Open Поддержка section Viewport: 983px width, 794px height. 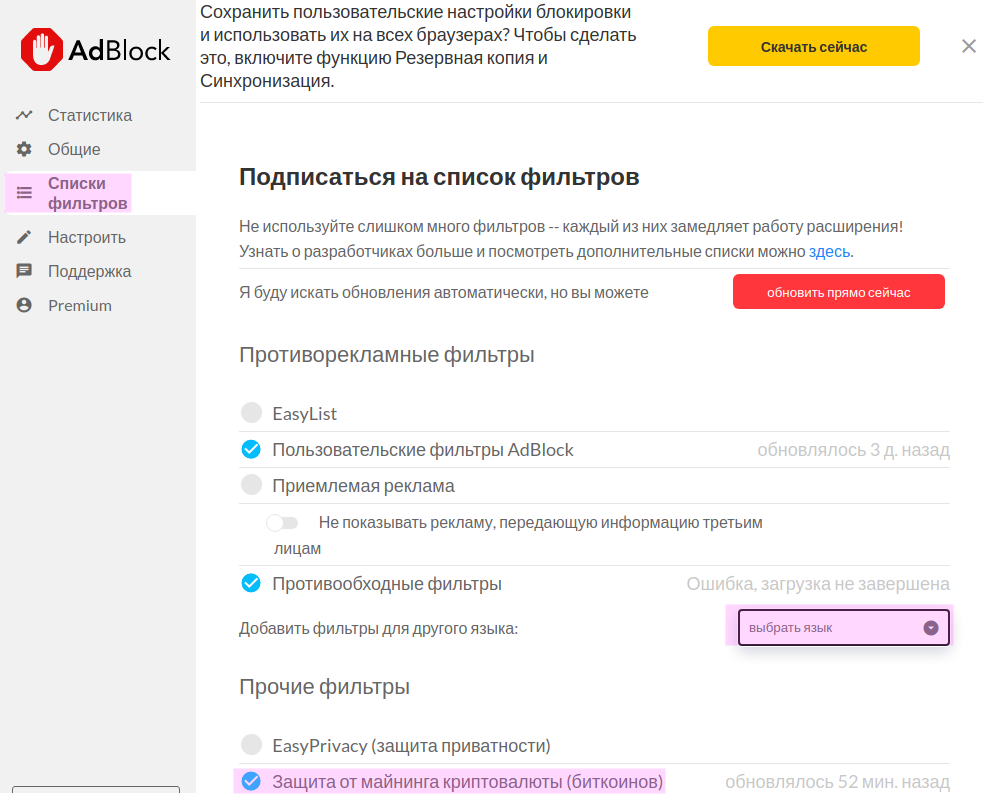(x=90, y=271)
